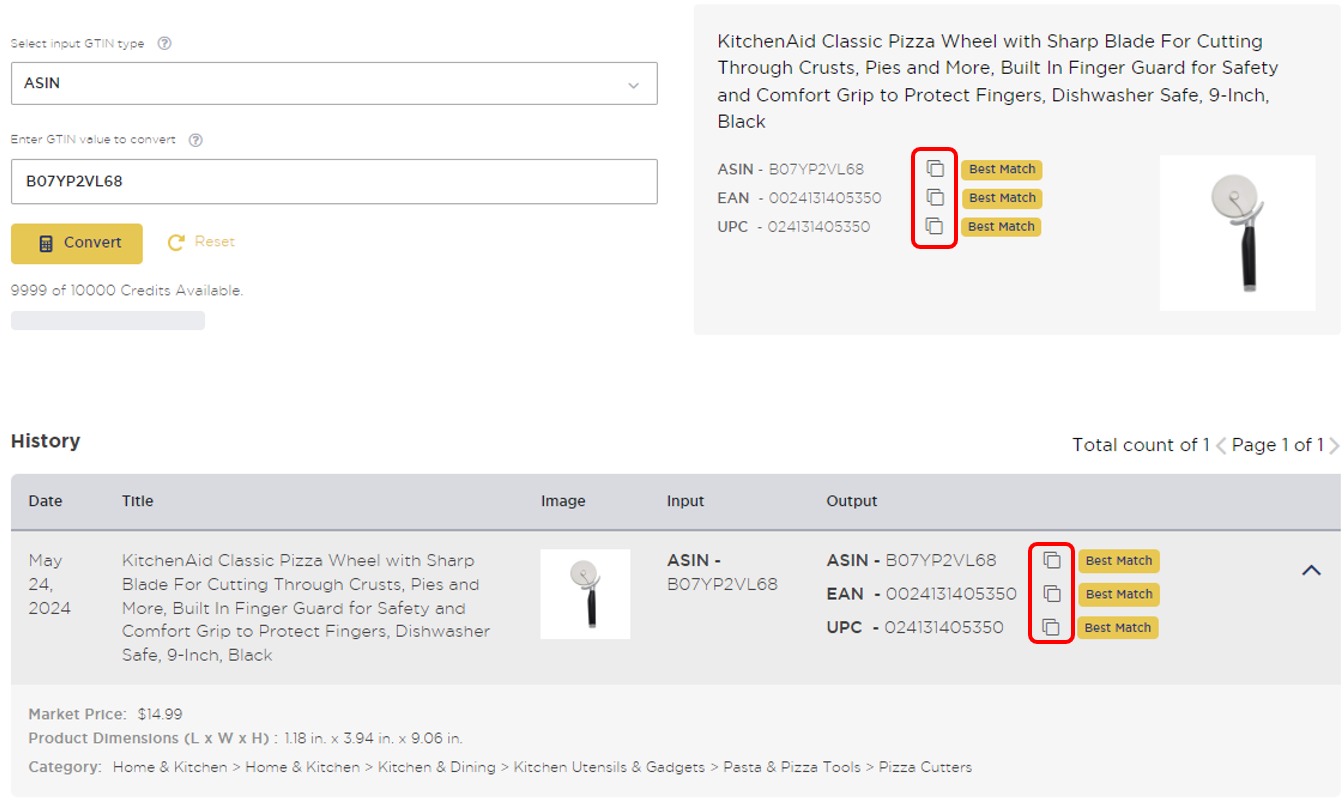Click the GTIN value input showing B07YP2VL68
This screenshot has width=1344, height=800.
333,181
